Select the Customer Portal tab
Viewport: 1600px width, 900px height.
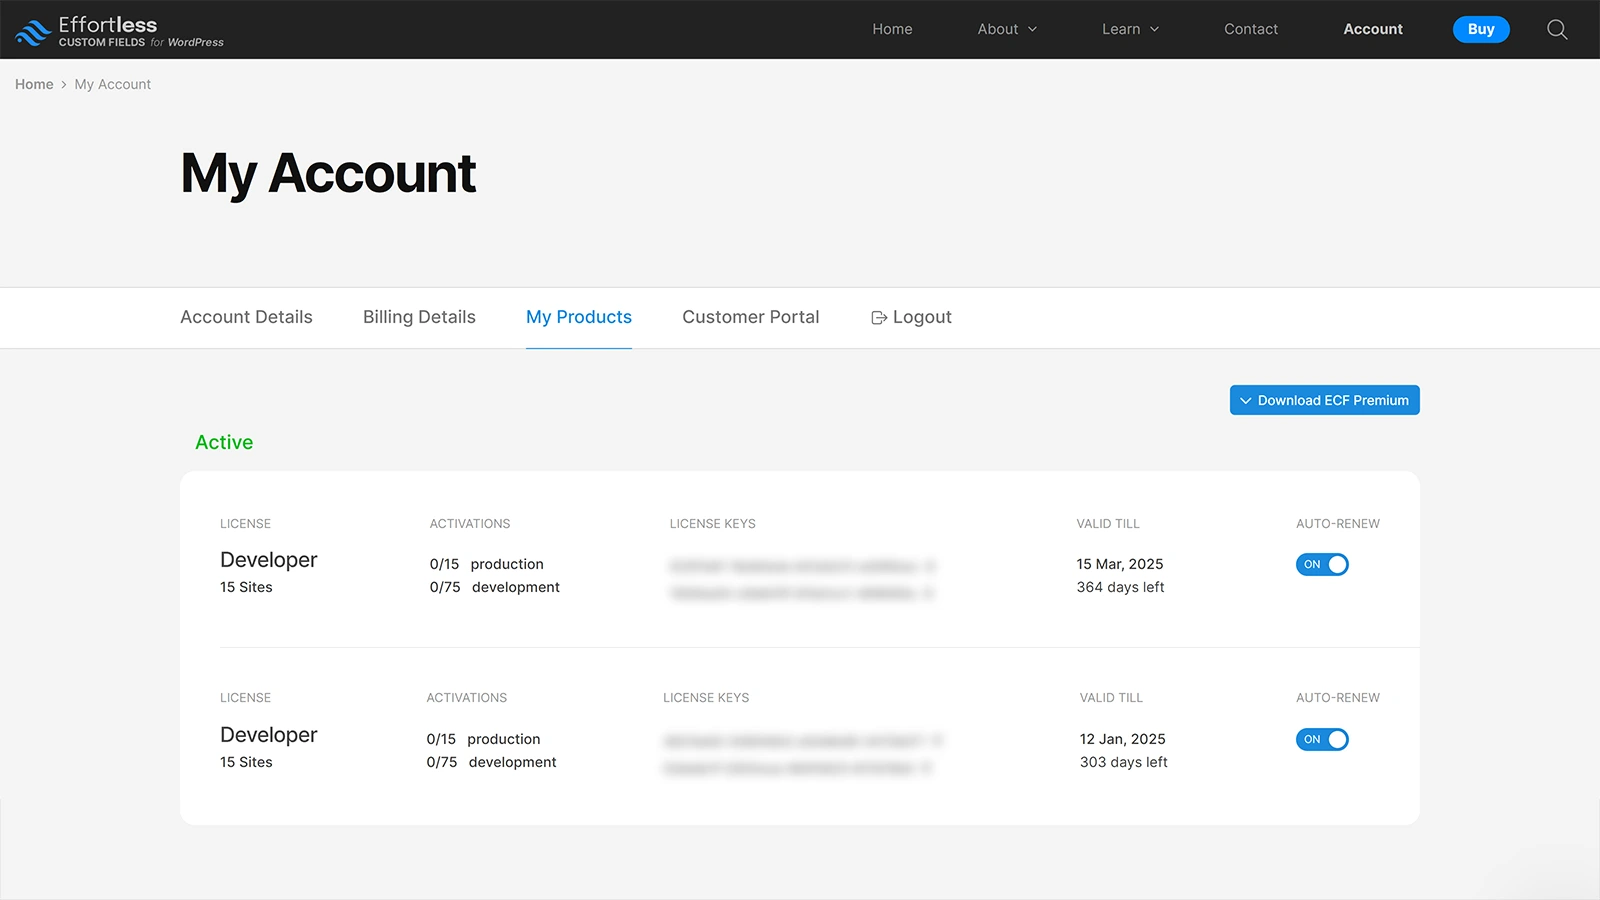pyautogui.click(x=750, y=317)
